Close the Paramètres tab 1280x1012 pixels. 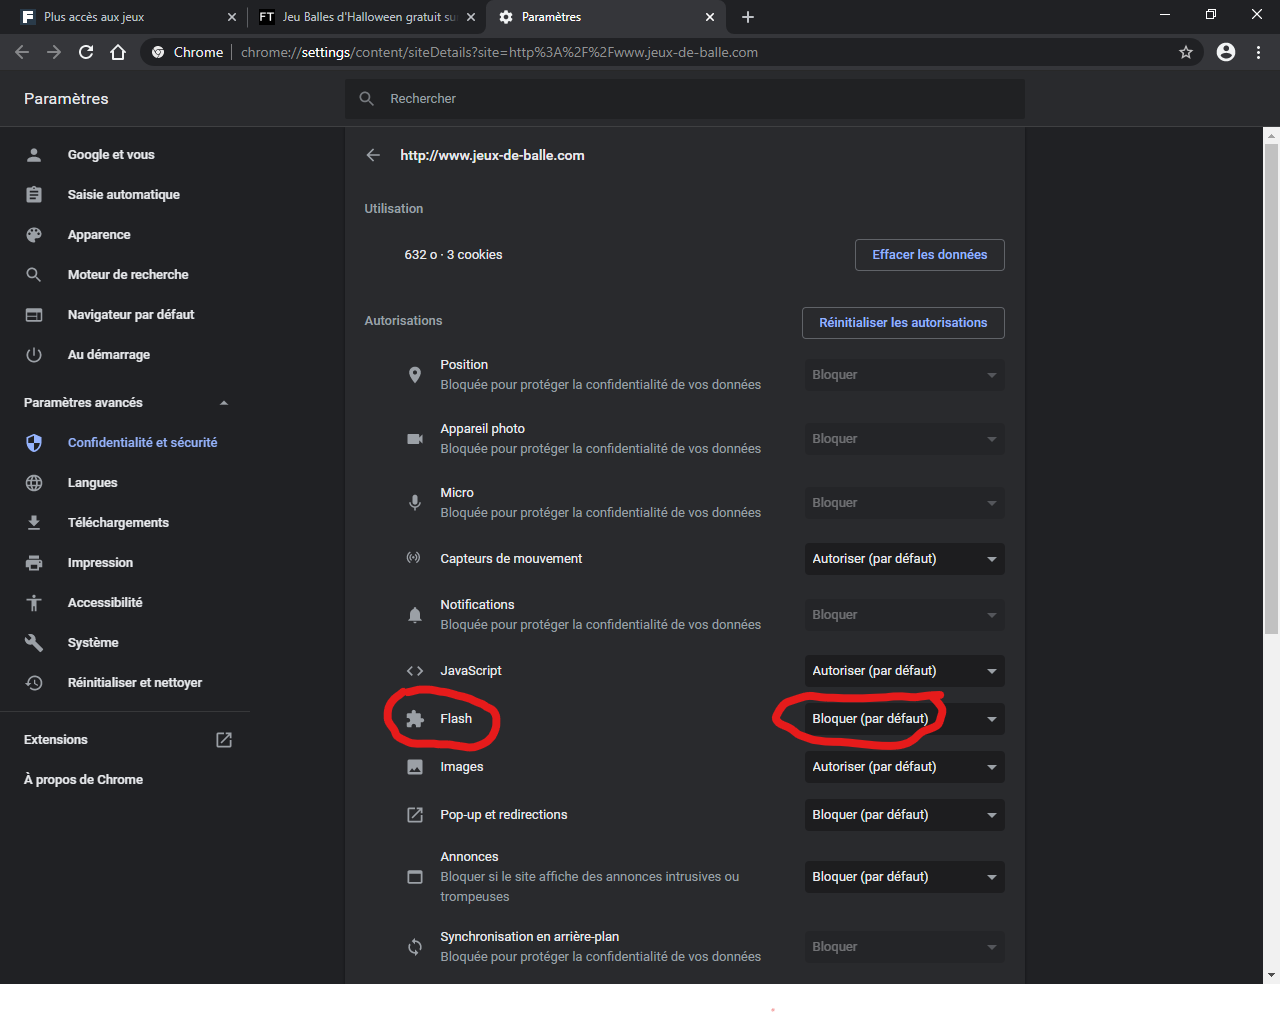coord(710,17)
